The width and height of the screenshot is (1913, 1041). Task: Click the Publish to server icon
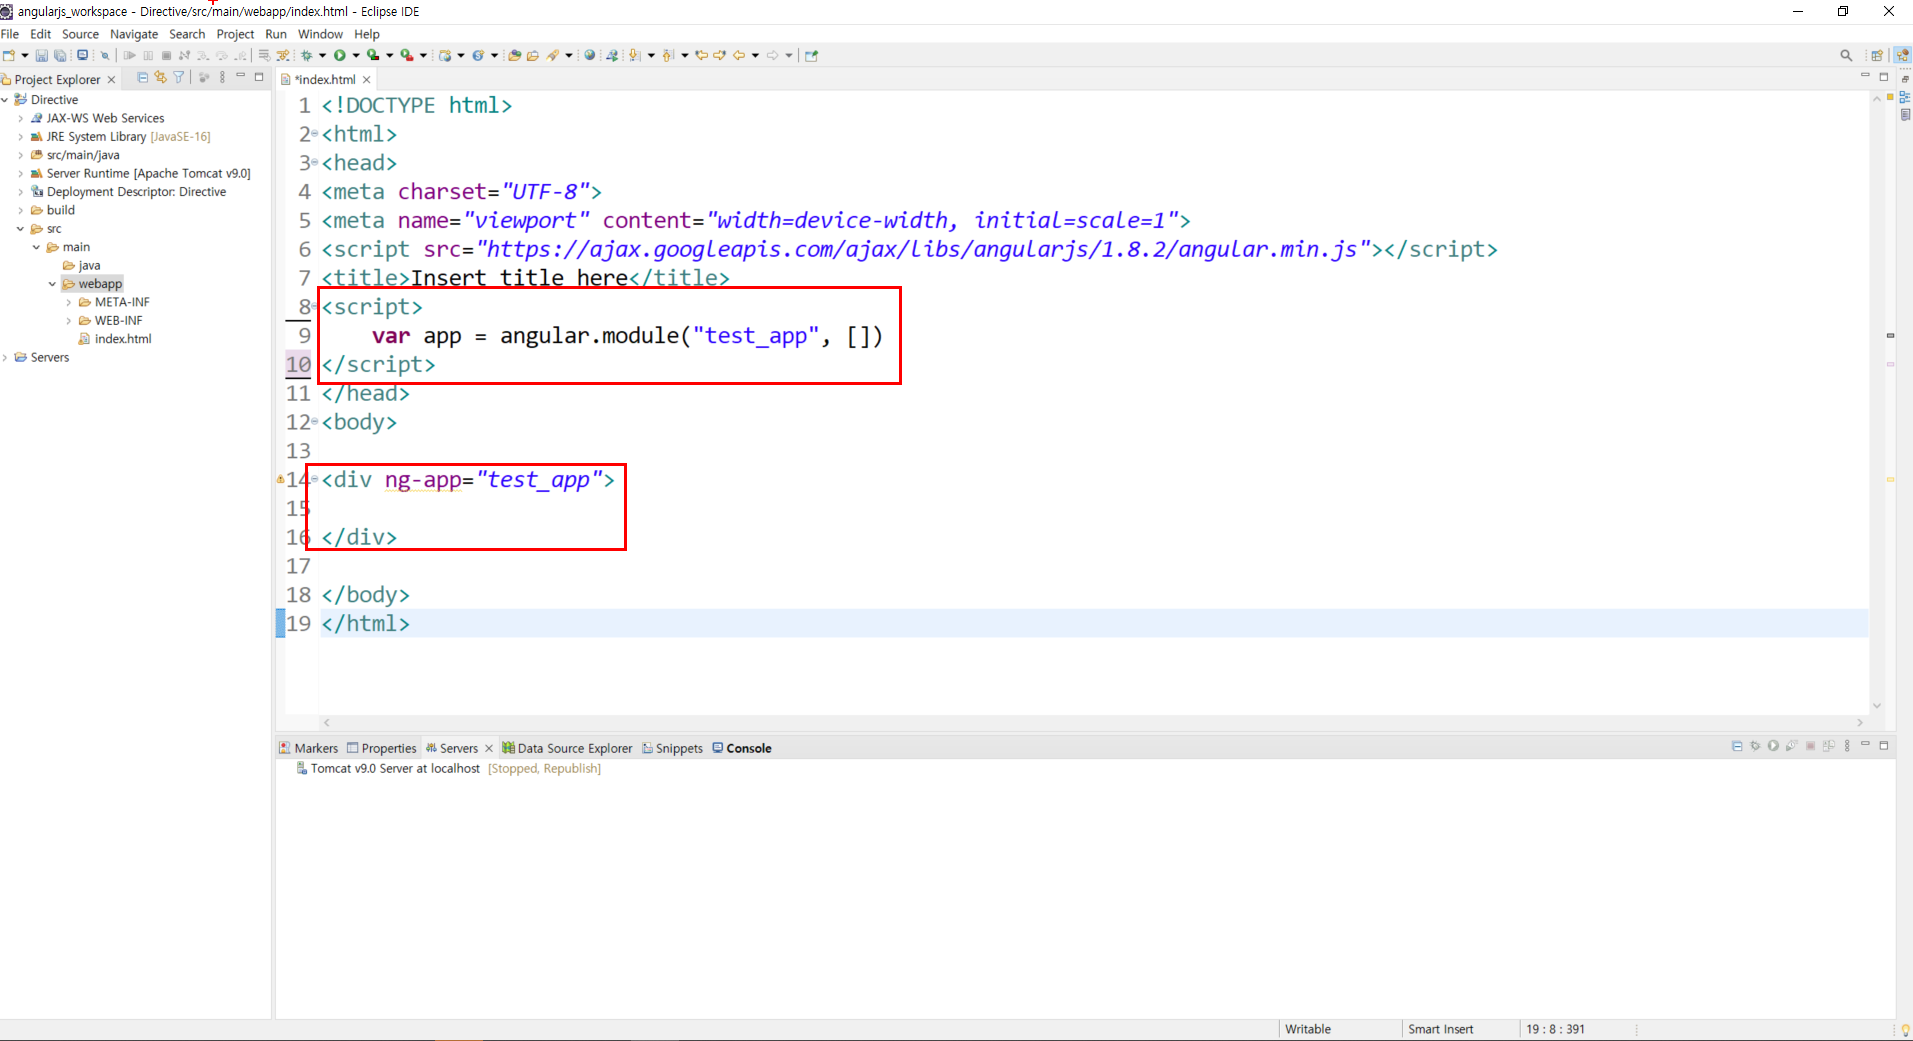click(1829, 746)
